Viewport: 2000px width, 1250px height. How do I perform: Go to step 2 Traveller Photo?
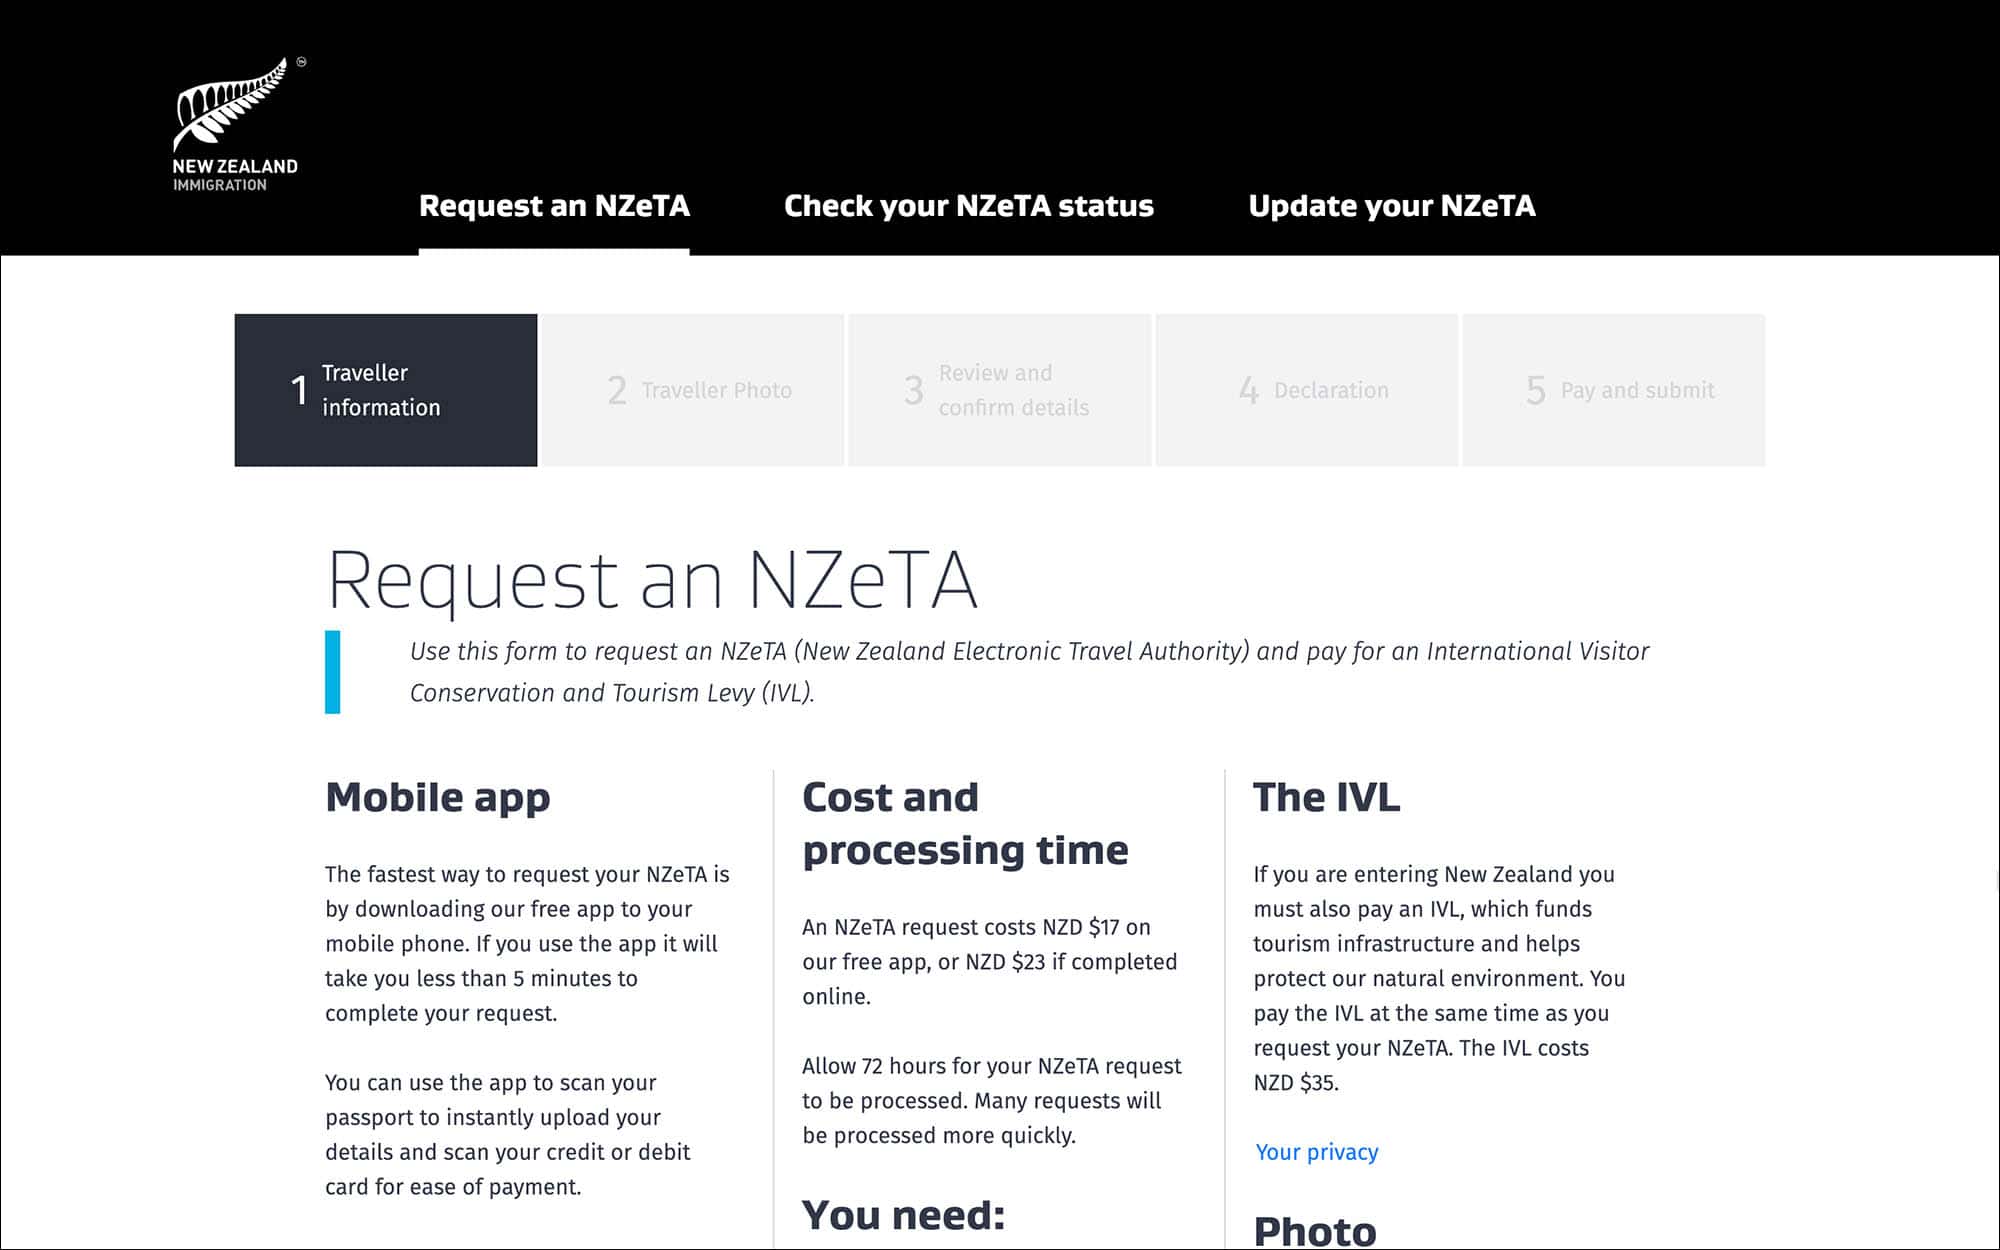pyautogui.click(x=693, y=390)
